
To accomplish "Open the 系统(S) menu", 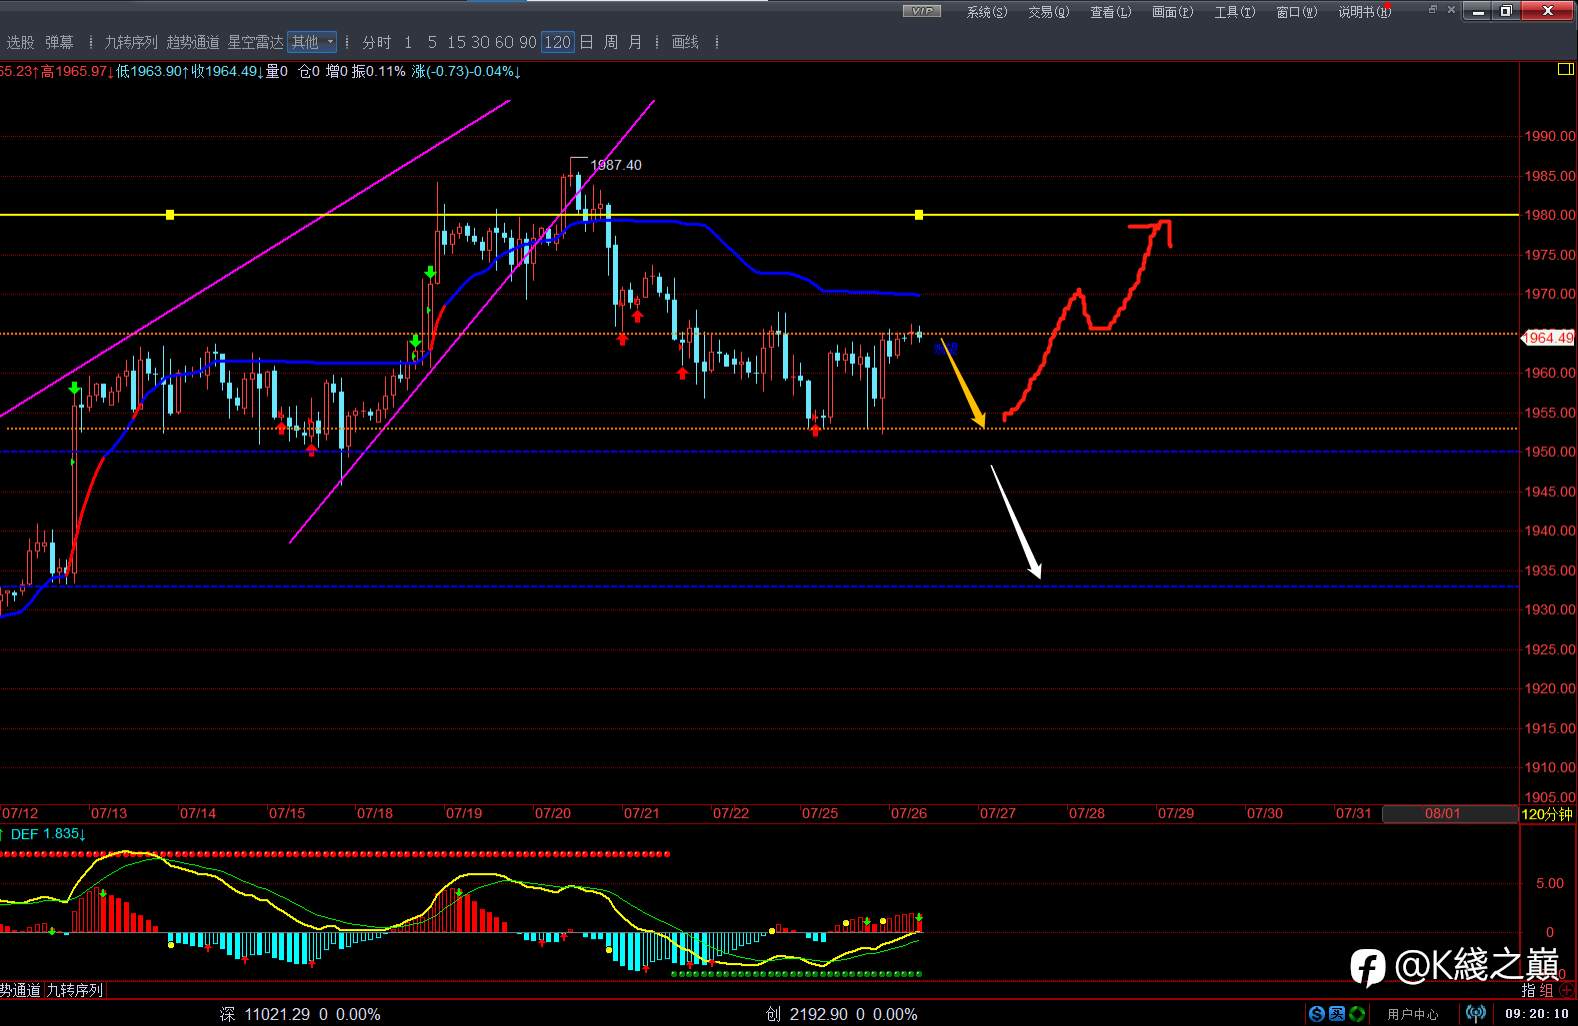I will pyautogui.click(x=986, y=12).
